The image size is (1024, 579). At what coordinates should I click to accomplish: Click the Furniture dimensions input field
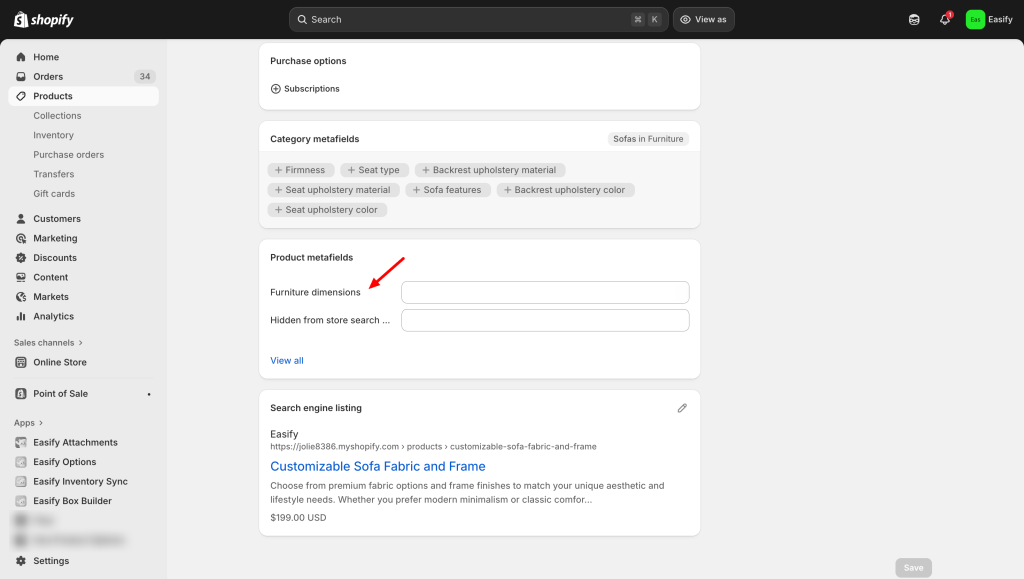(x=545, y=292)
